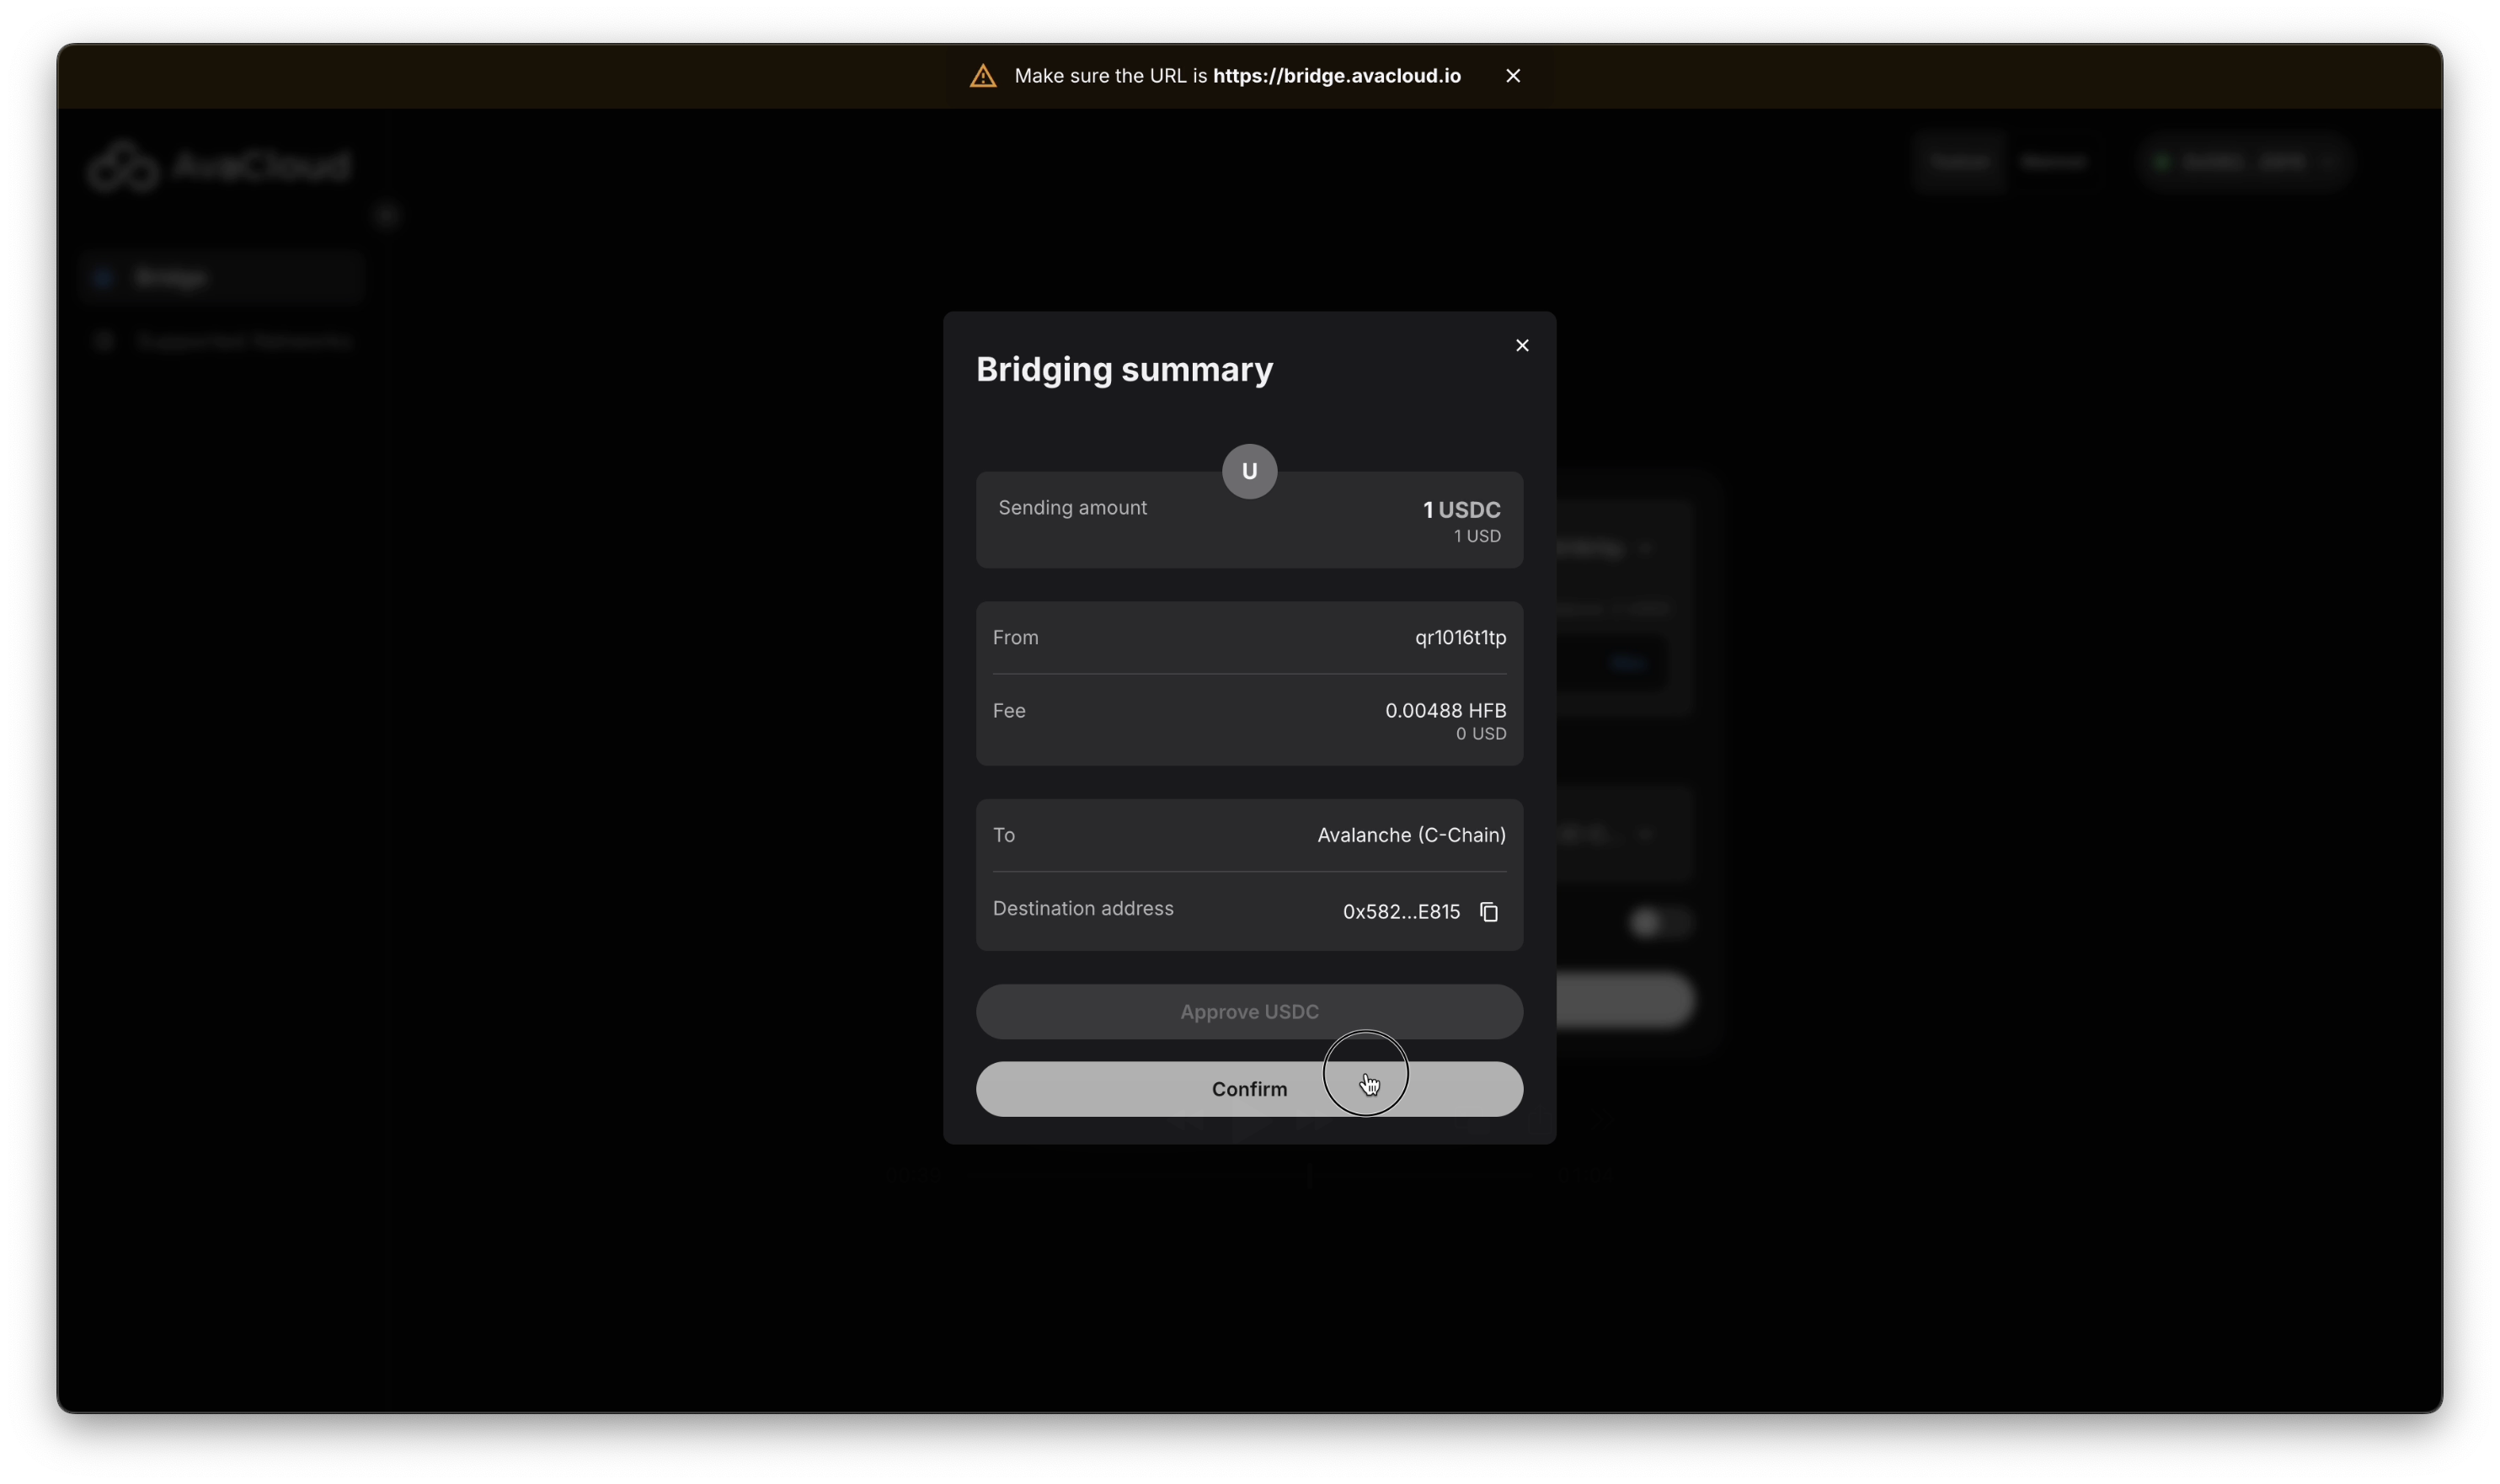Click the bridge.avacloud.io URL text
This screenshot has height=1484, width=2500.
[1336, 76]
